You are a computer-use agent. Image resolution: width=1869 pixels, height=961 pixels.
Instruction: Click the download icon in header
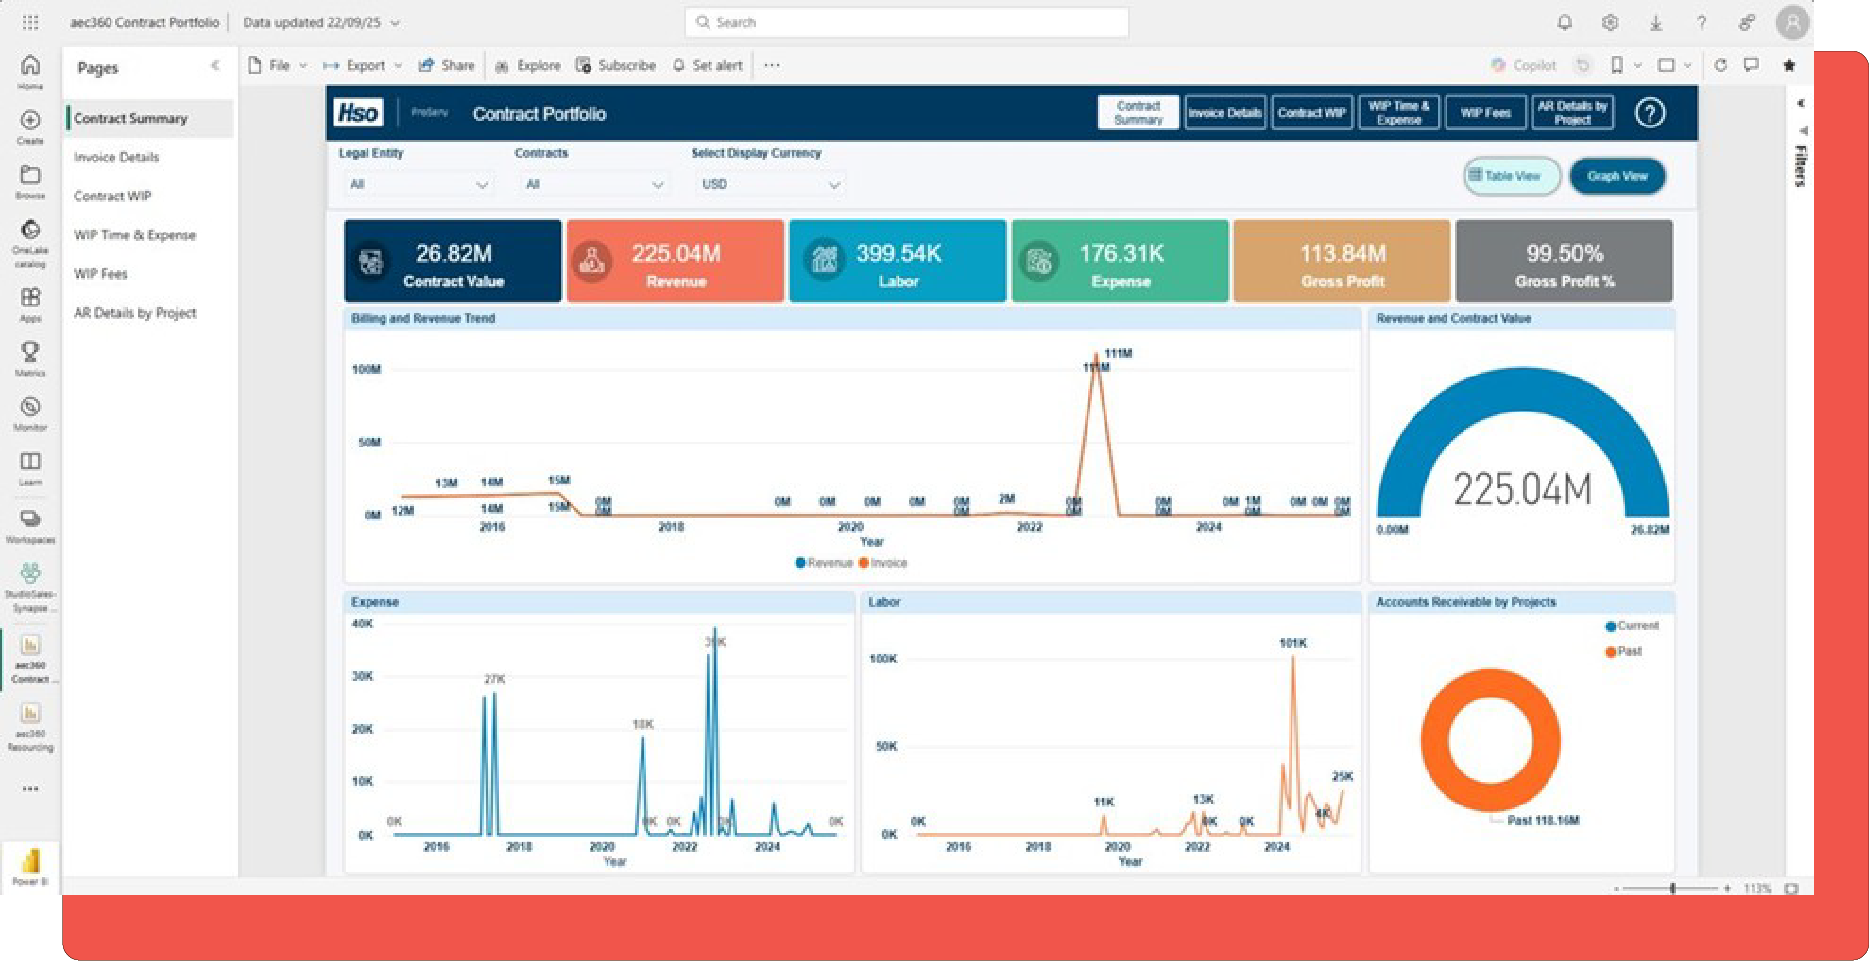(1656, 22)
